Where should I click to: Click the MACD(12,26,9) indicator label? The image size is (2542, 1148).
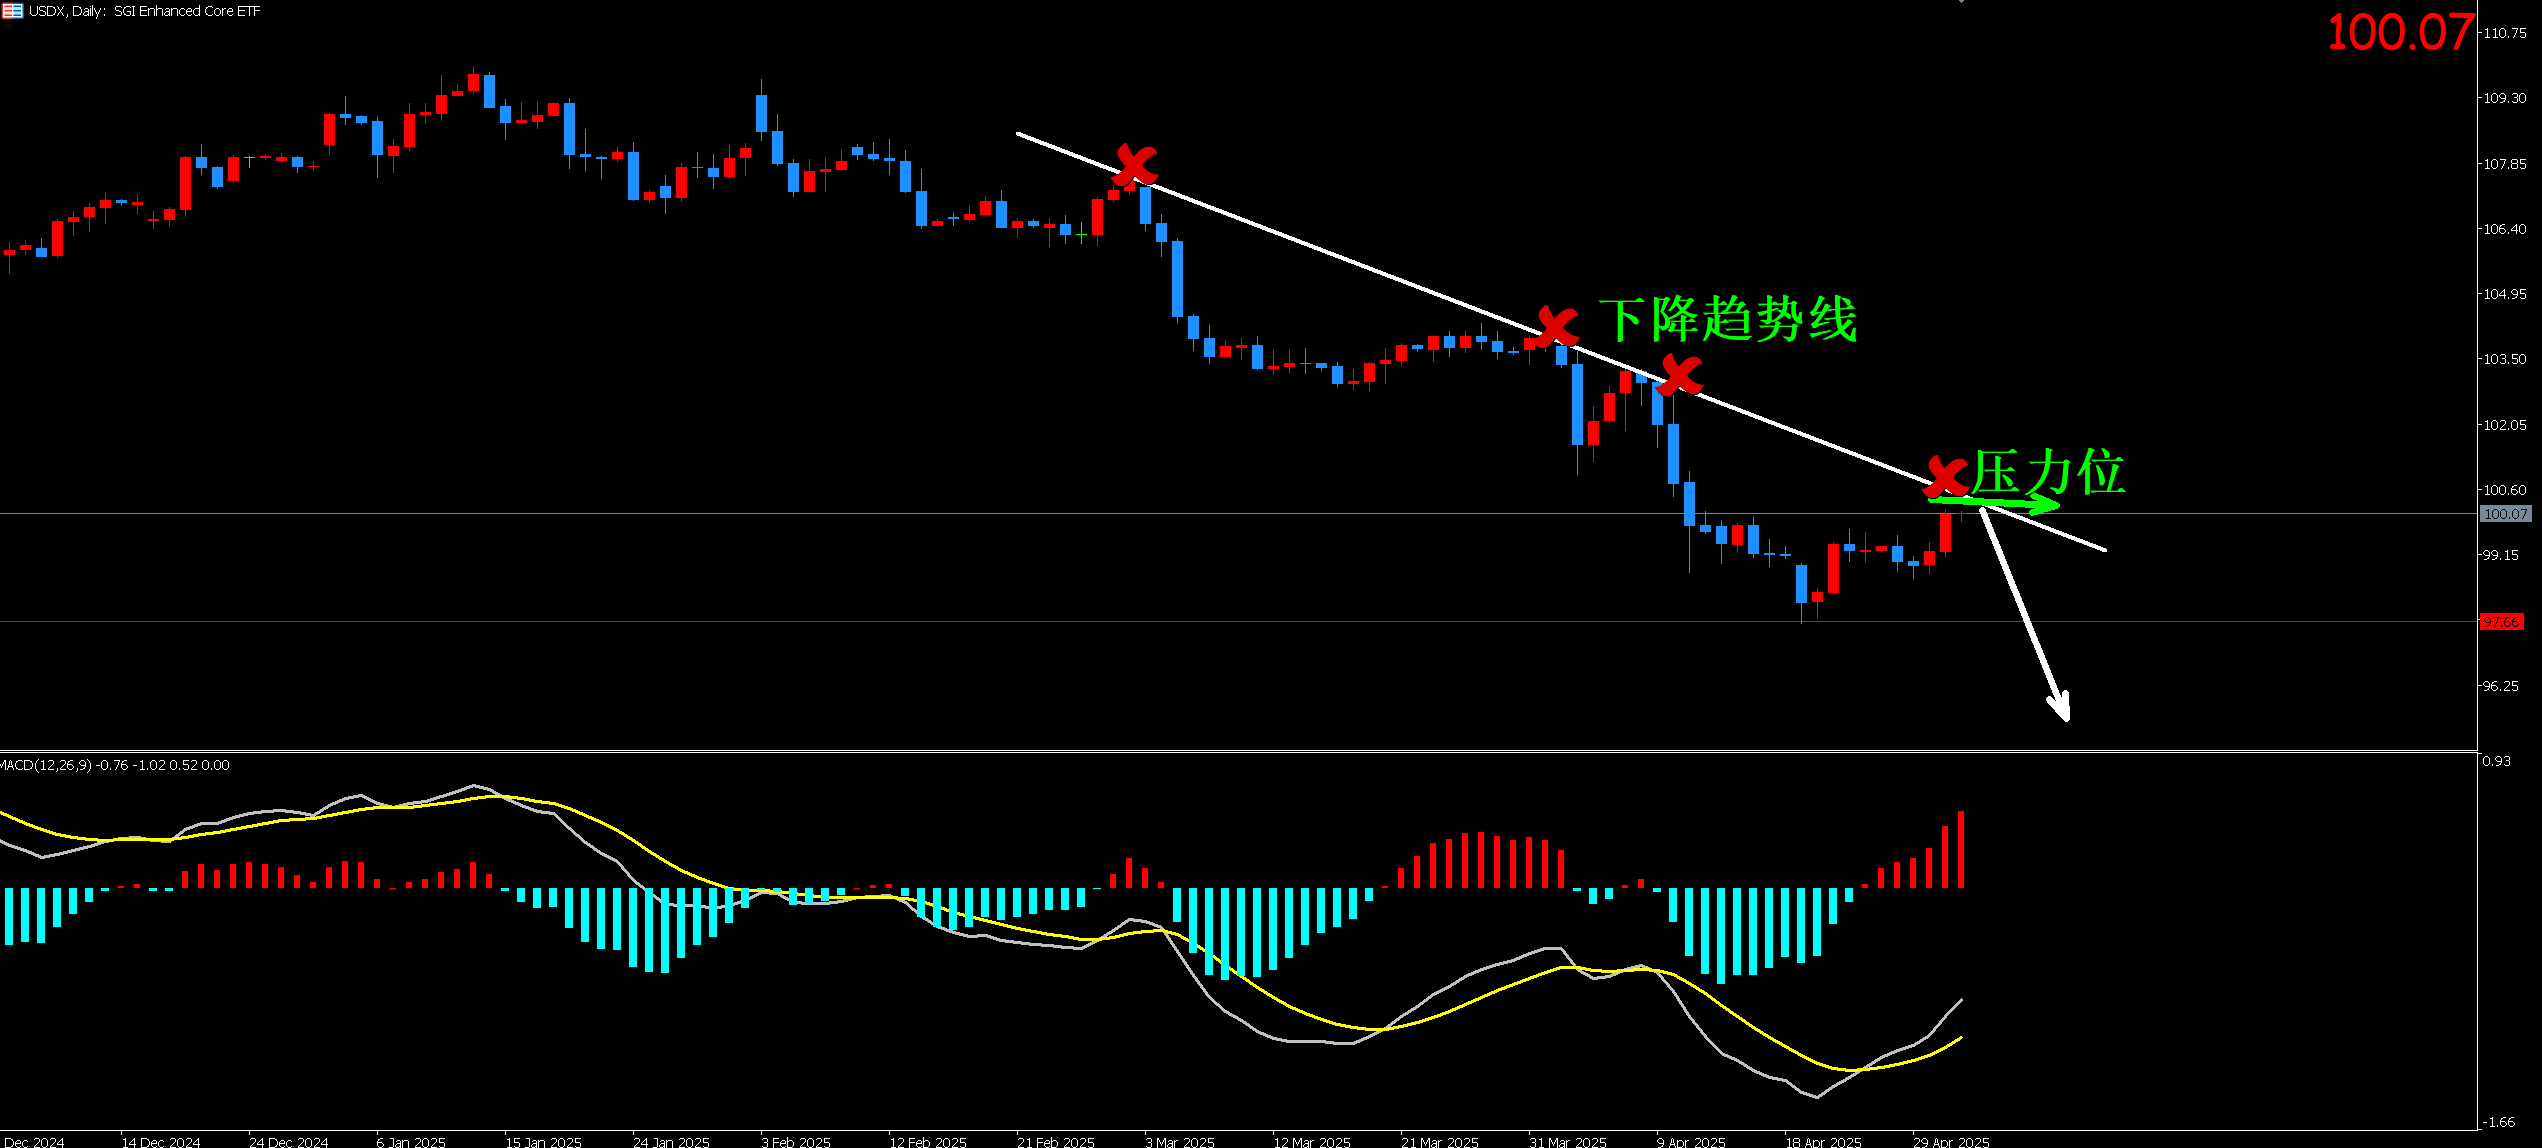pyautogui.click(x=46, y=765)
